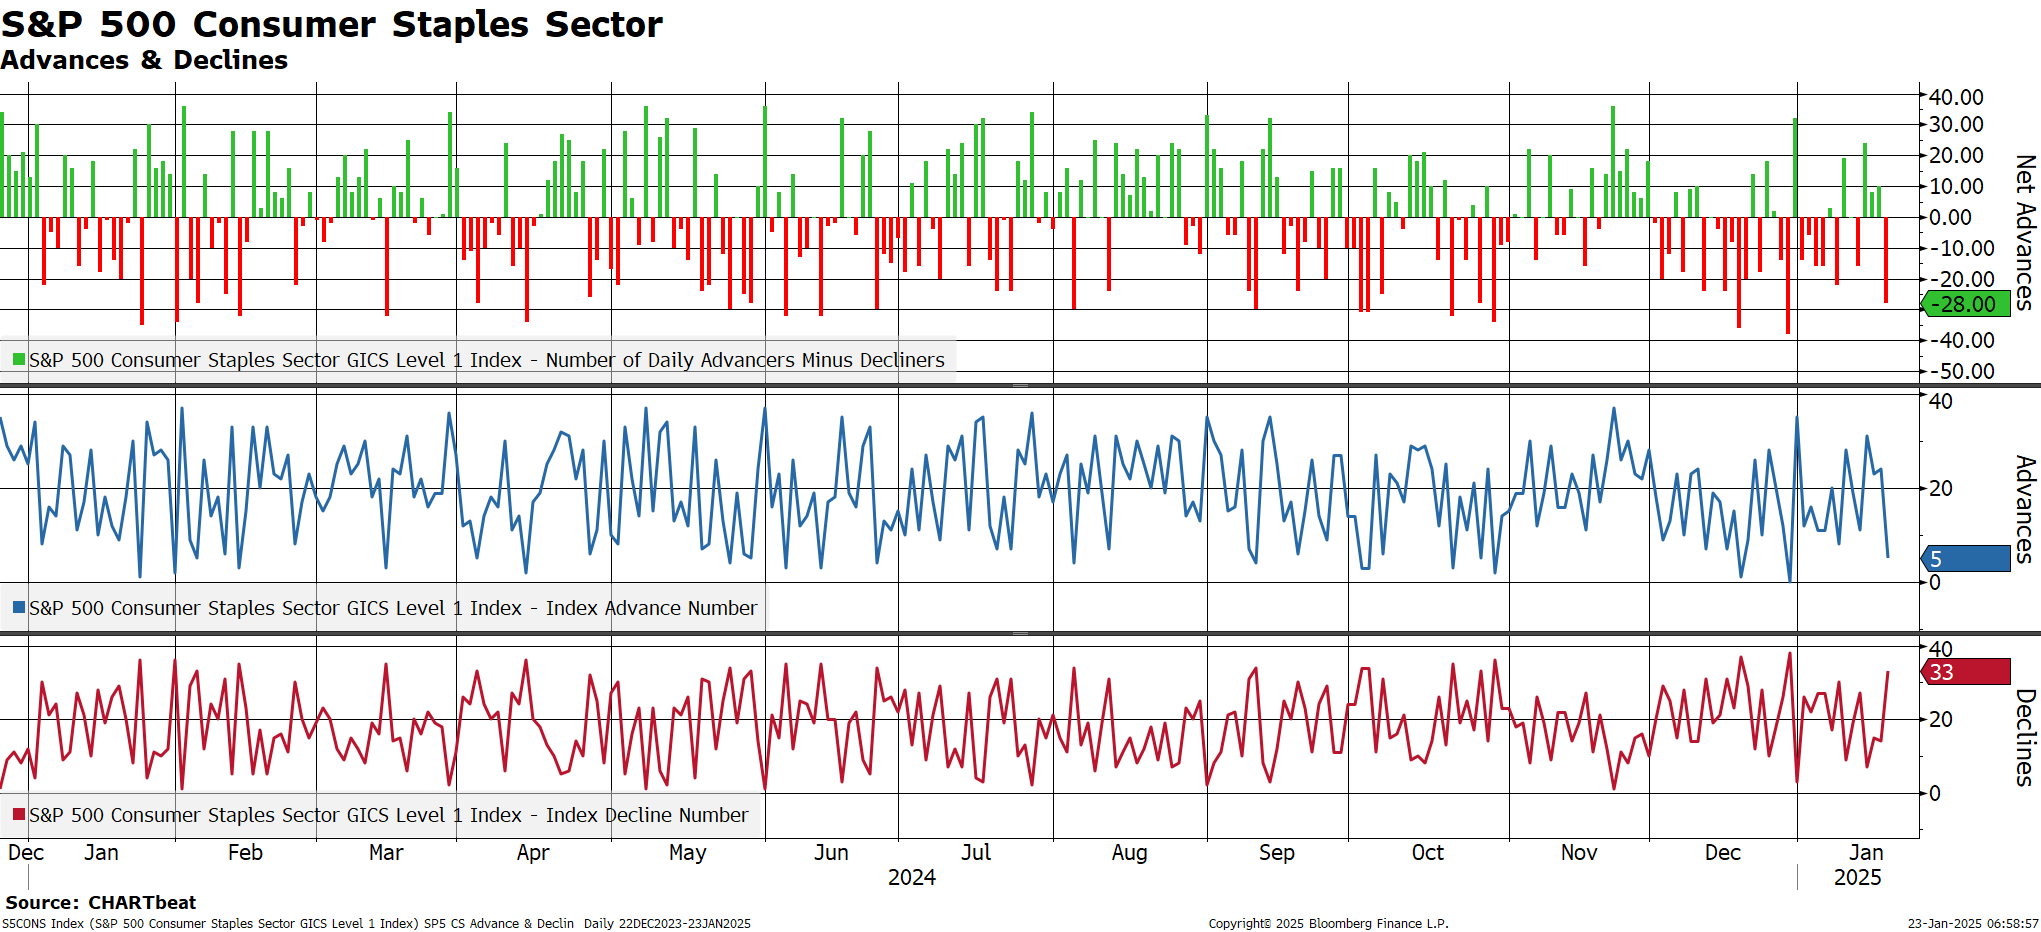Click the -20.00 tick on Net Advances axis

1960,279
